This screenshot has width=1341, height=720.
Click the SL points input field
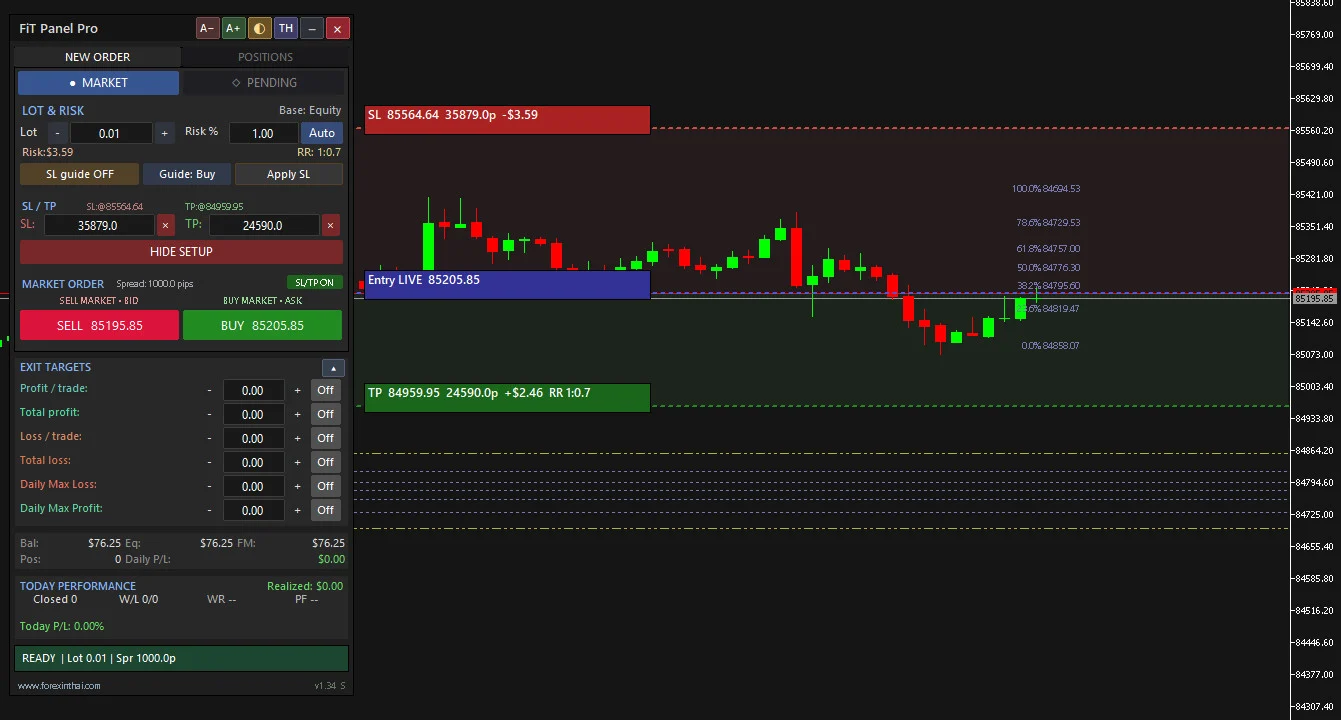pyautogui.click(x=99, y=226)
